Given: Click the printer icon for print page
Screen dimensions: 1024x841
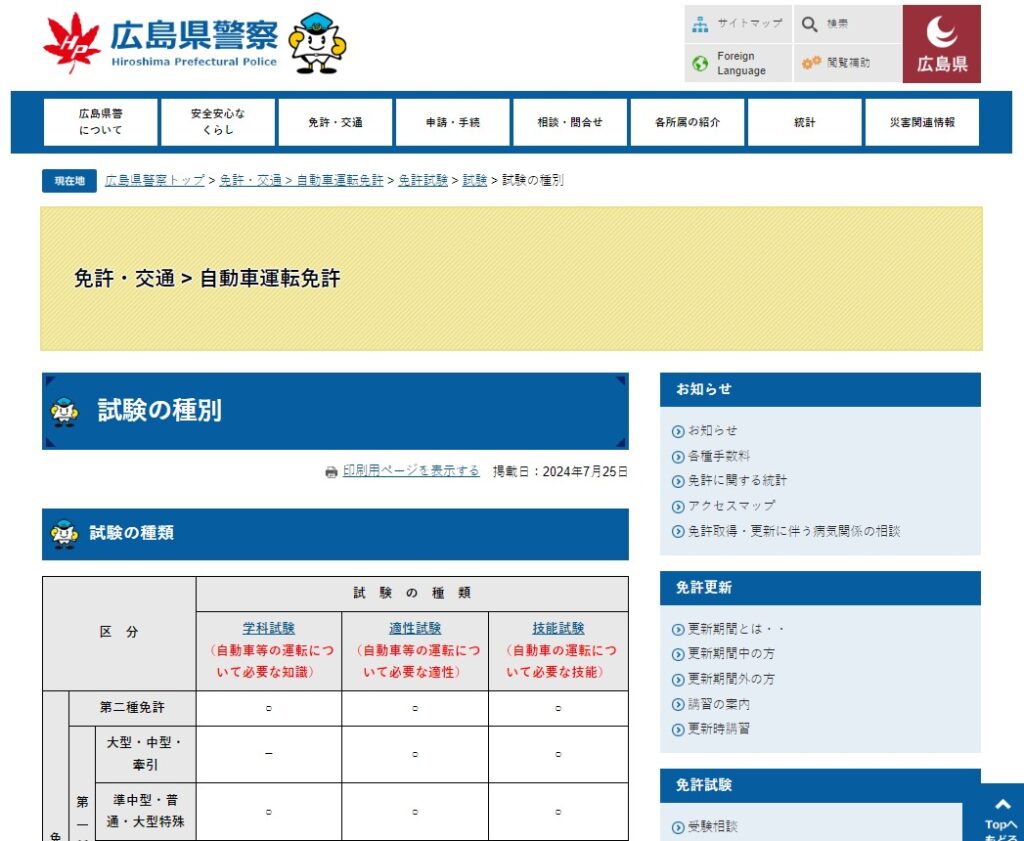Looking at the screenshot, I should coord(331,472).
